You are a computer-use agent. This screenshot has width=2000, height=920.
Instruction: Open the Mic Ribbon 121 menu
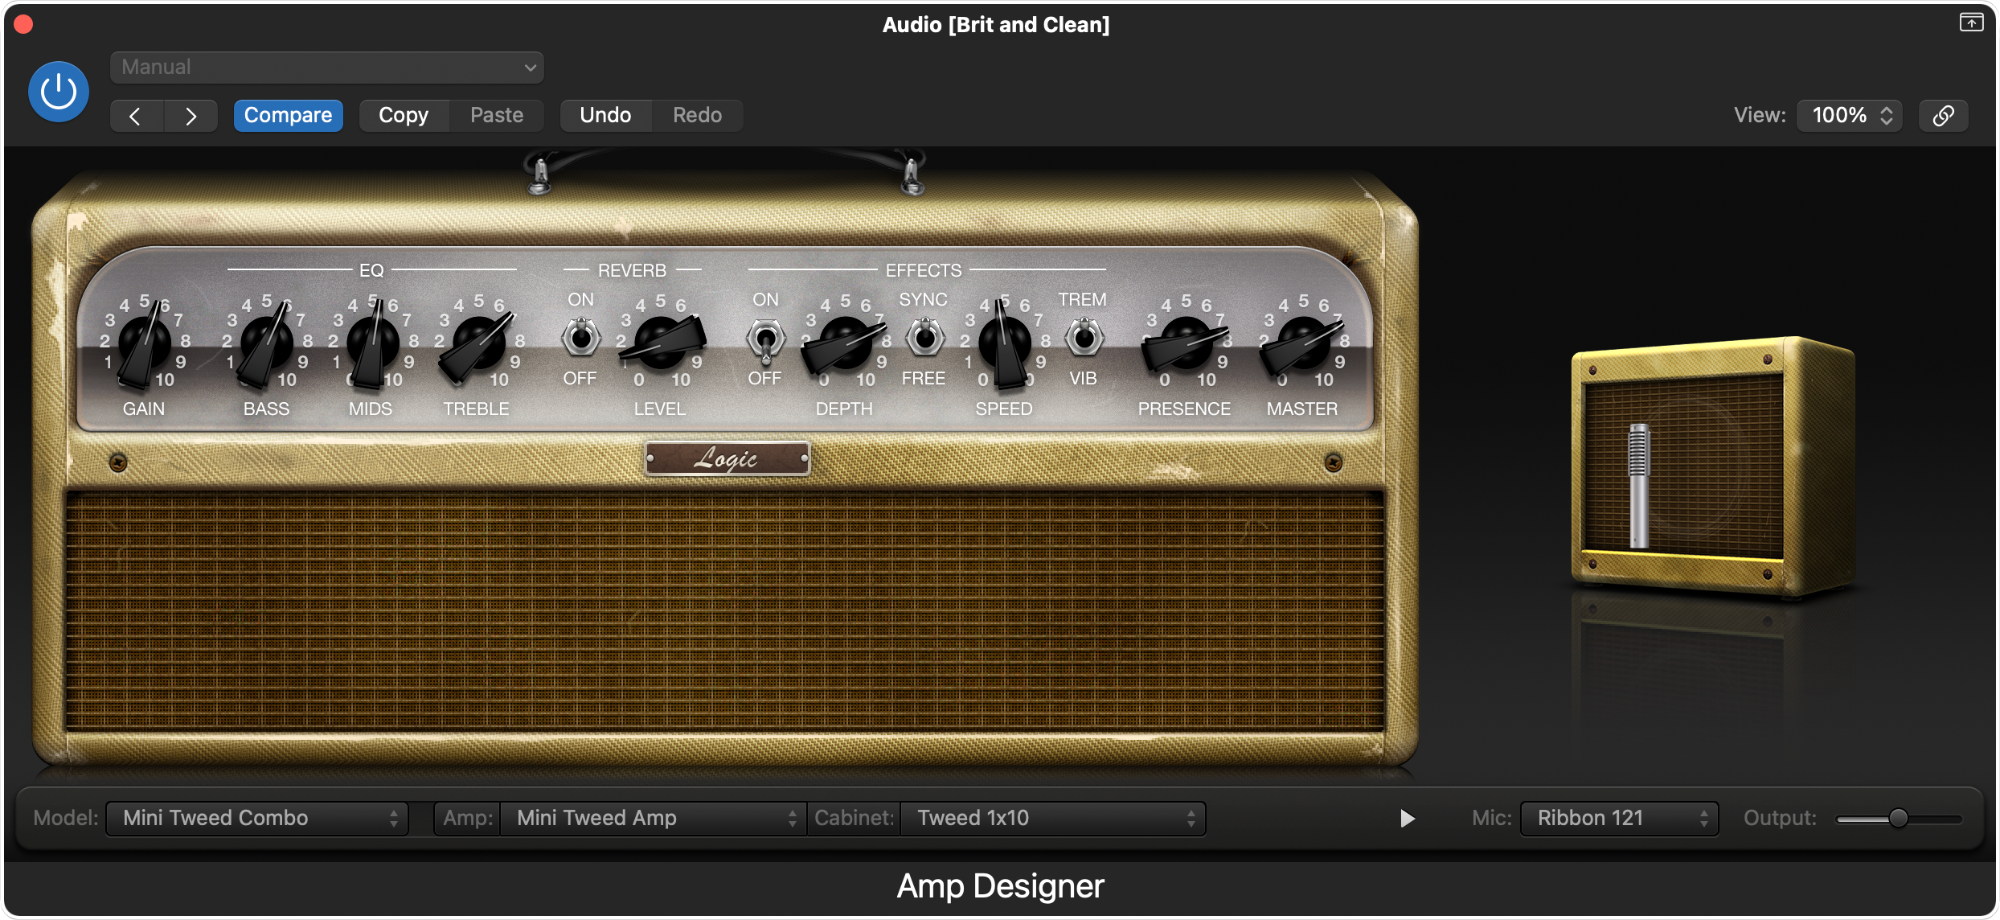click(x=1619, y=818)
